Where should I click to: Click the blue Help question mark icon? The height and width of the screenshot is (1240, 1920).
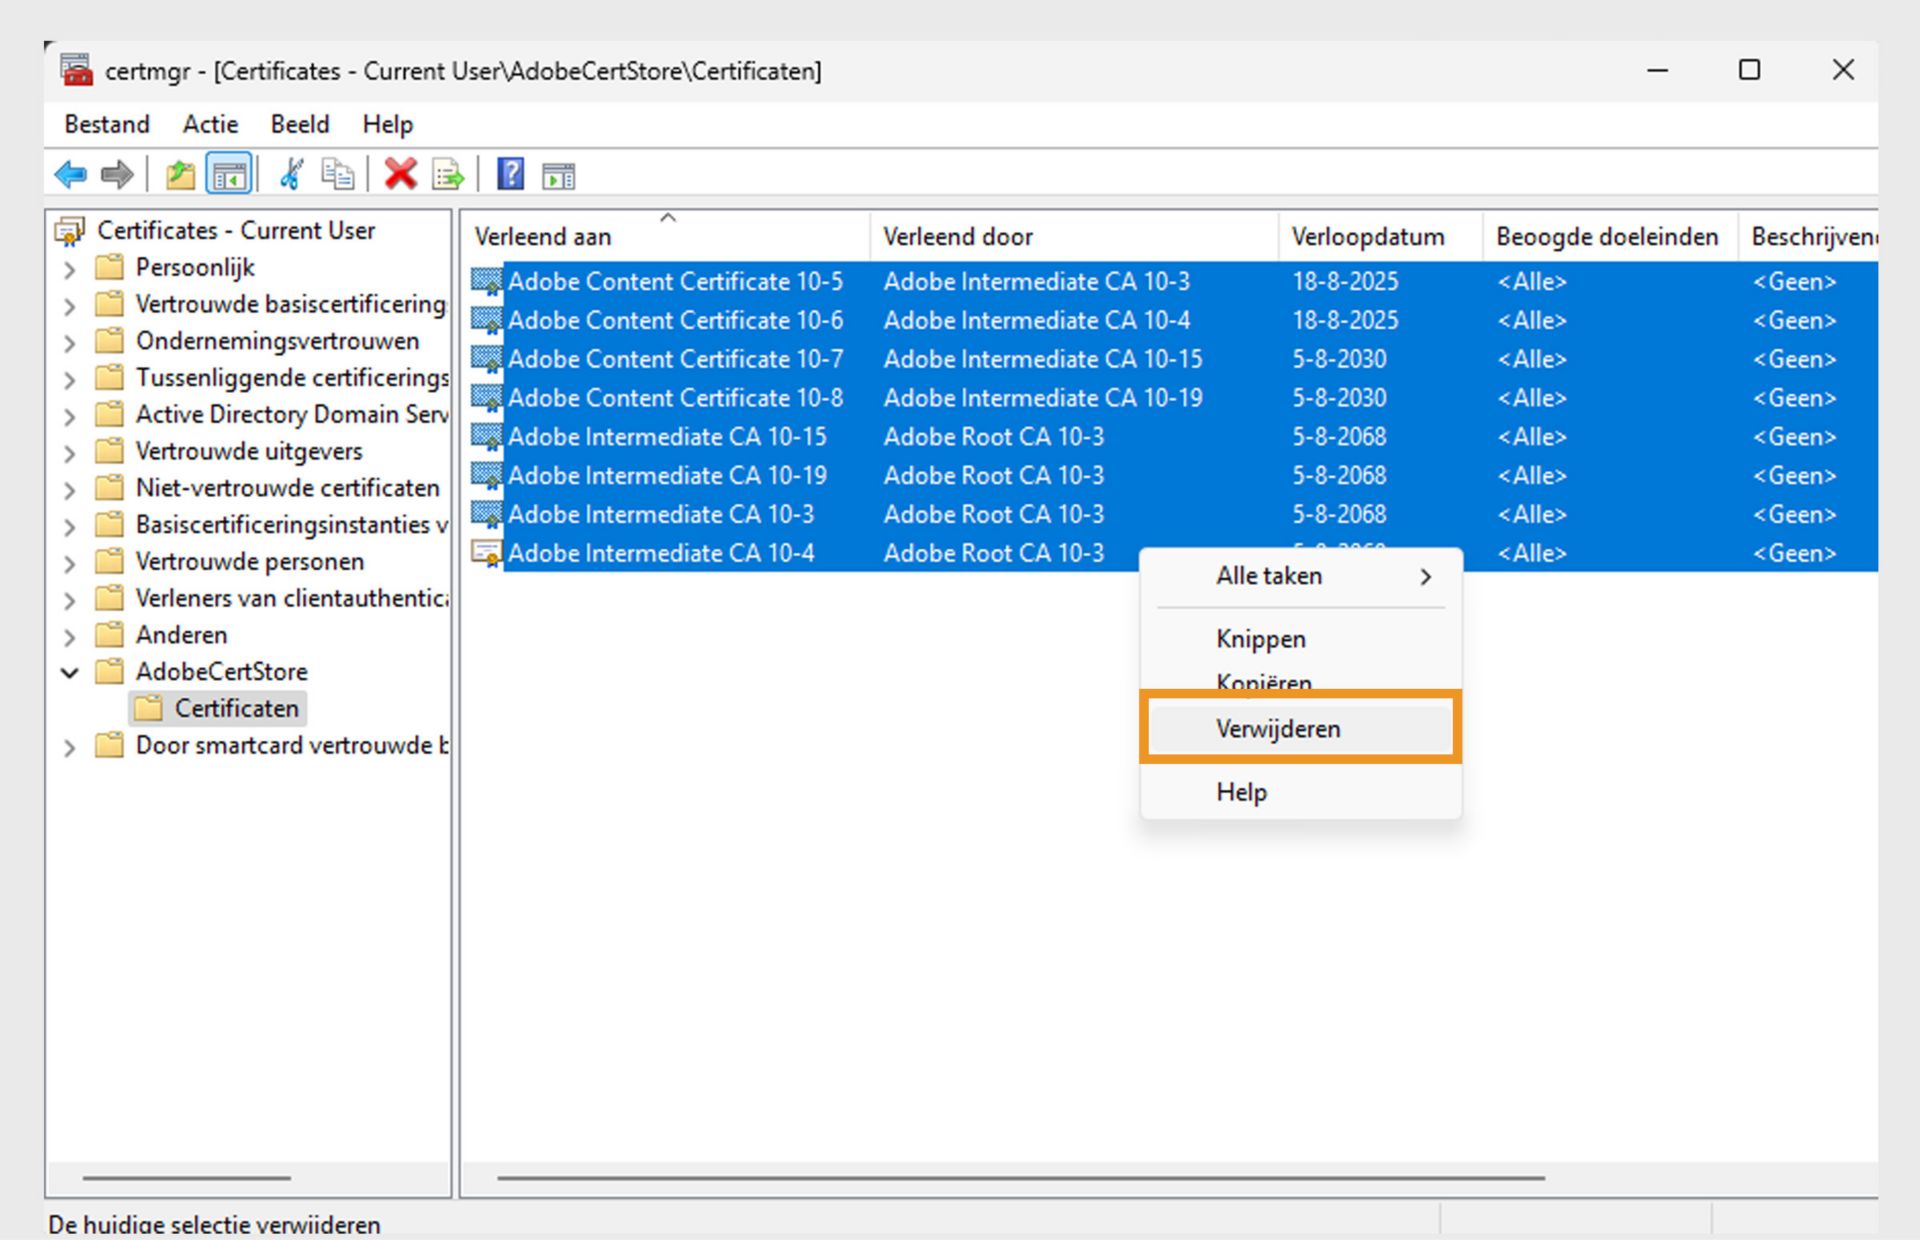[510, 175]
